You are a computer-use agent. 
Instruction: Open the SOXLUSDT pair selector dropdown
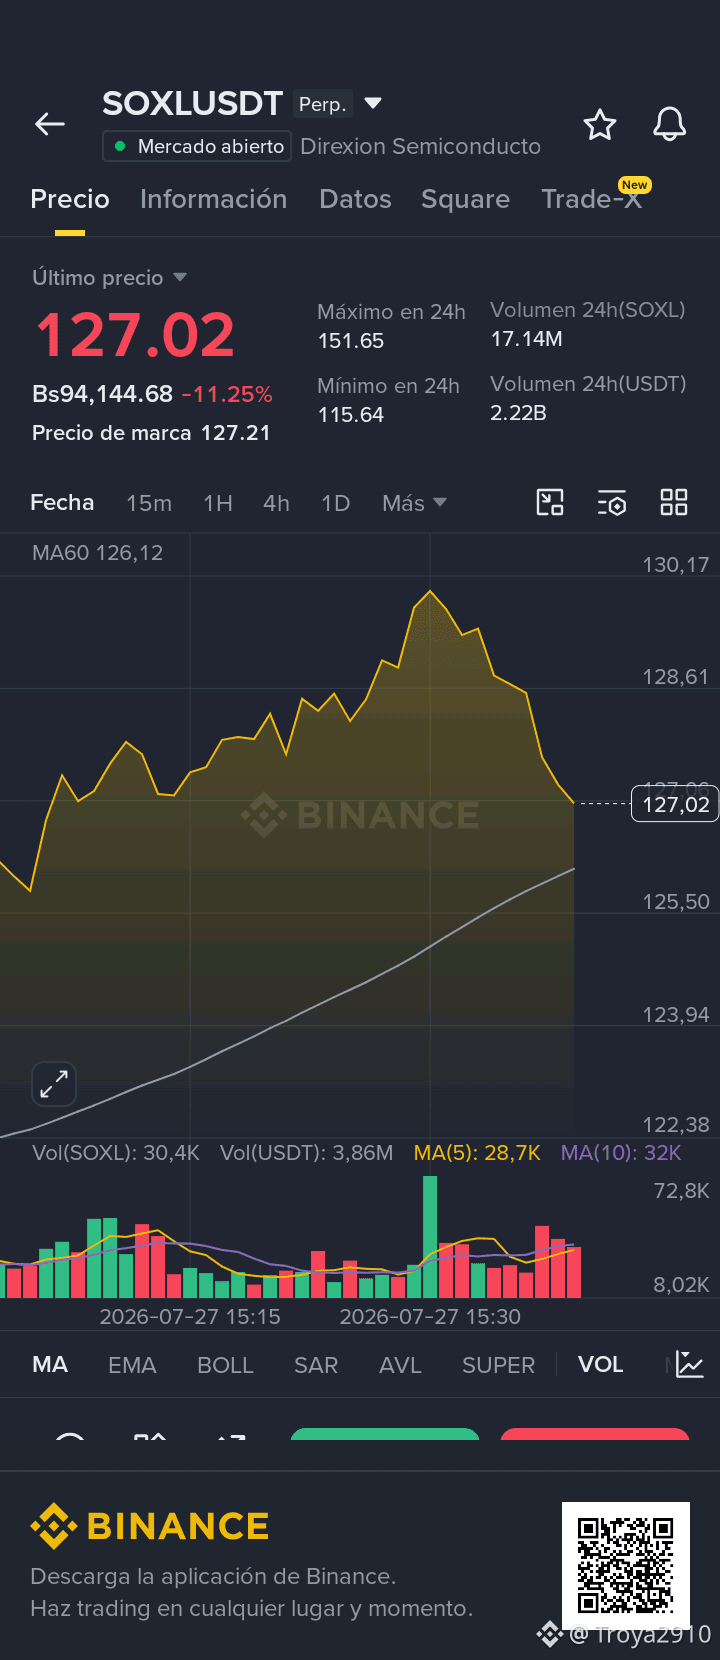[373, 103]
